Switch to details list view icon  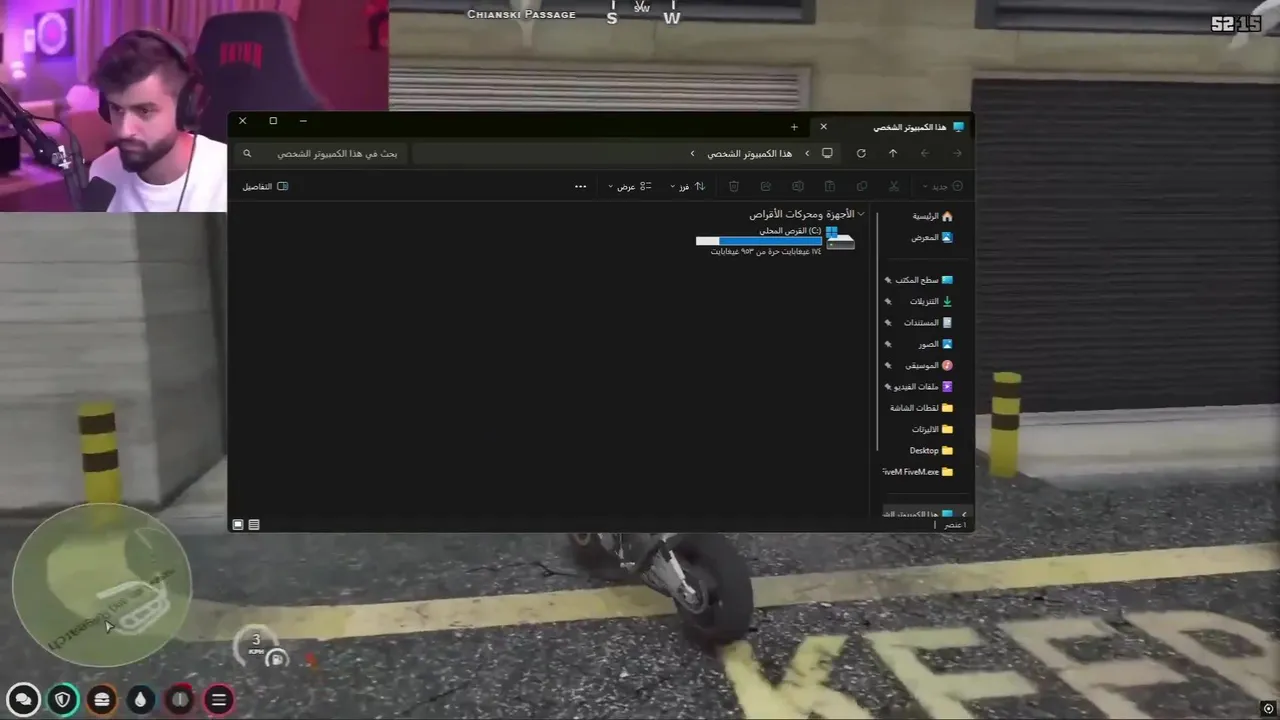click(x=254, y=524)
